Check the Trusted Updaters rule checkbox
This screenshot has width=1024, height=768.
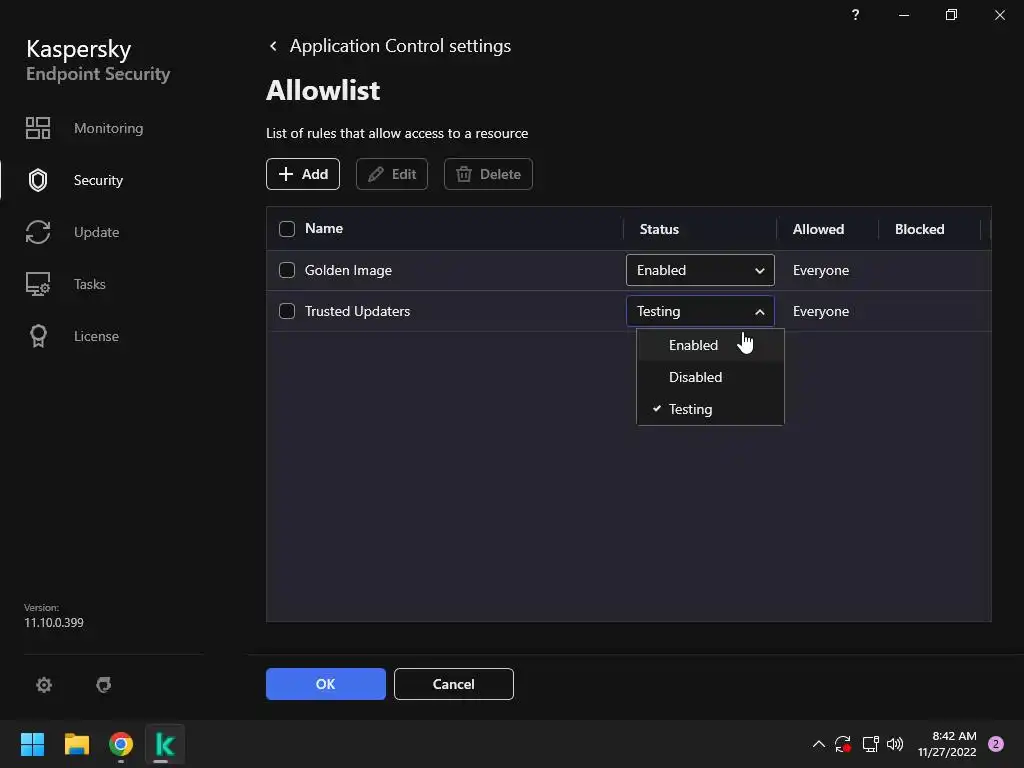pyautogui.click(x=287, y=311)
